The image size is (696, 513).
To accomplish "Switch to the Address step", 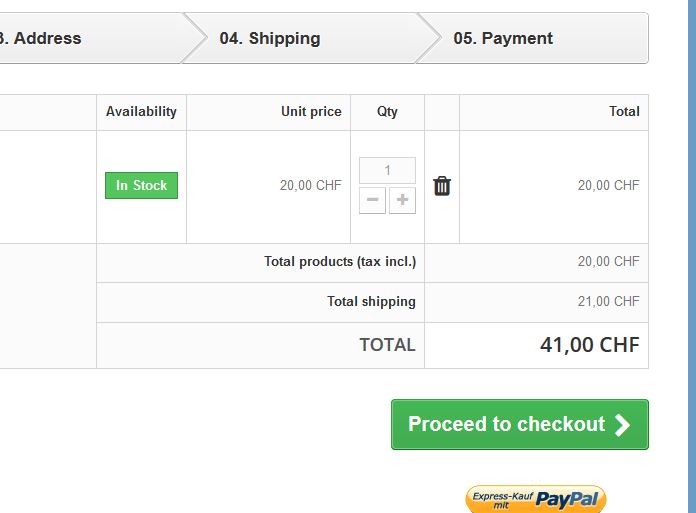I will [x=46, y=39].
